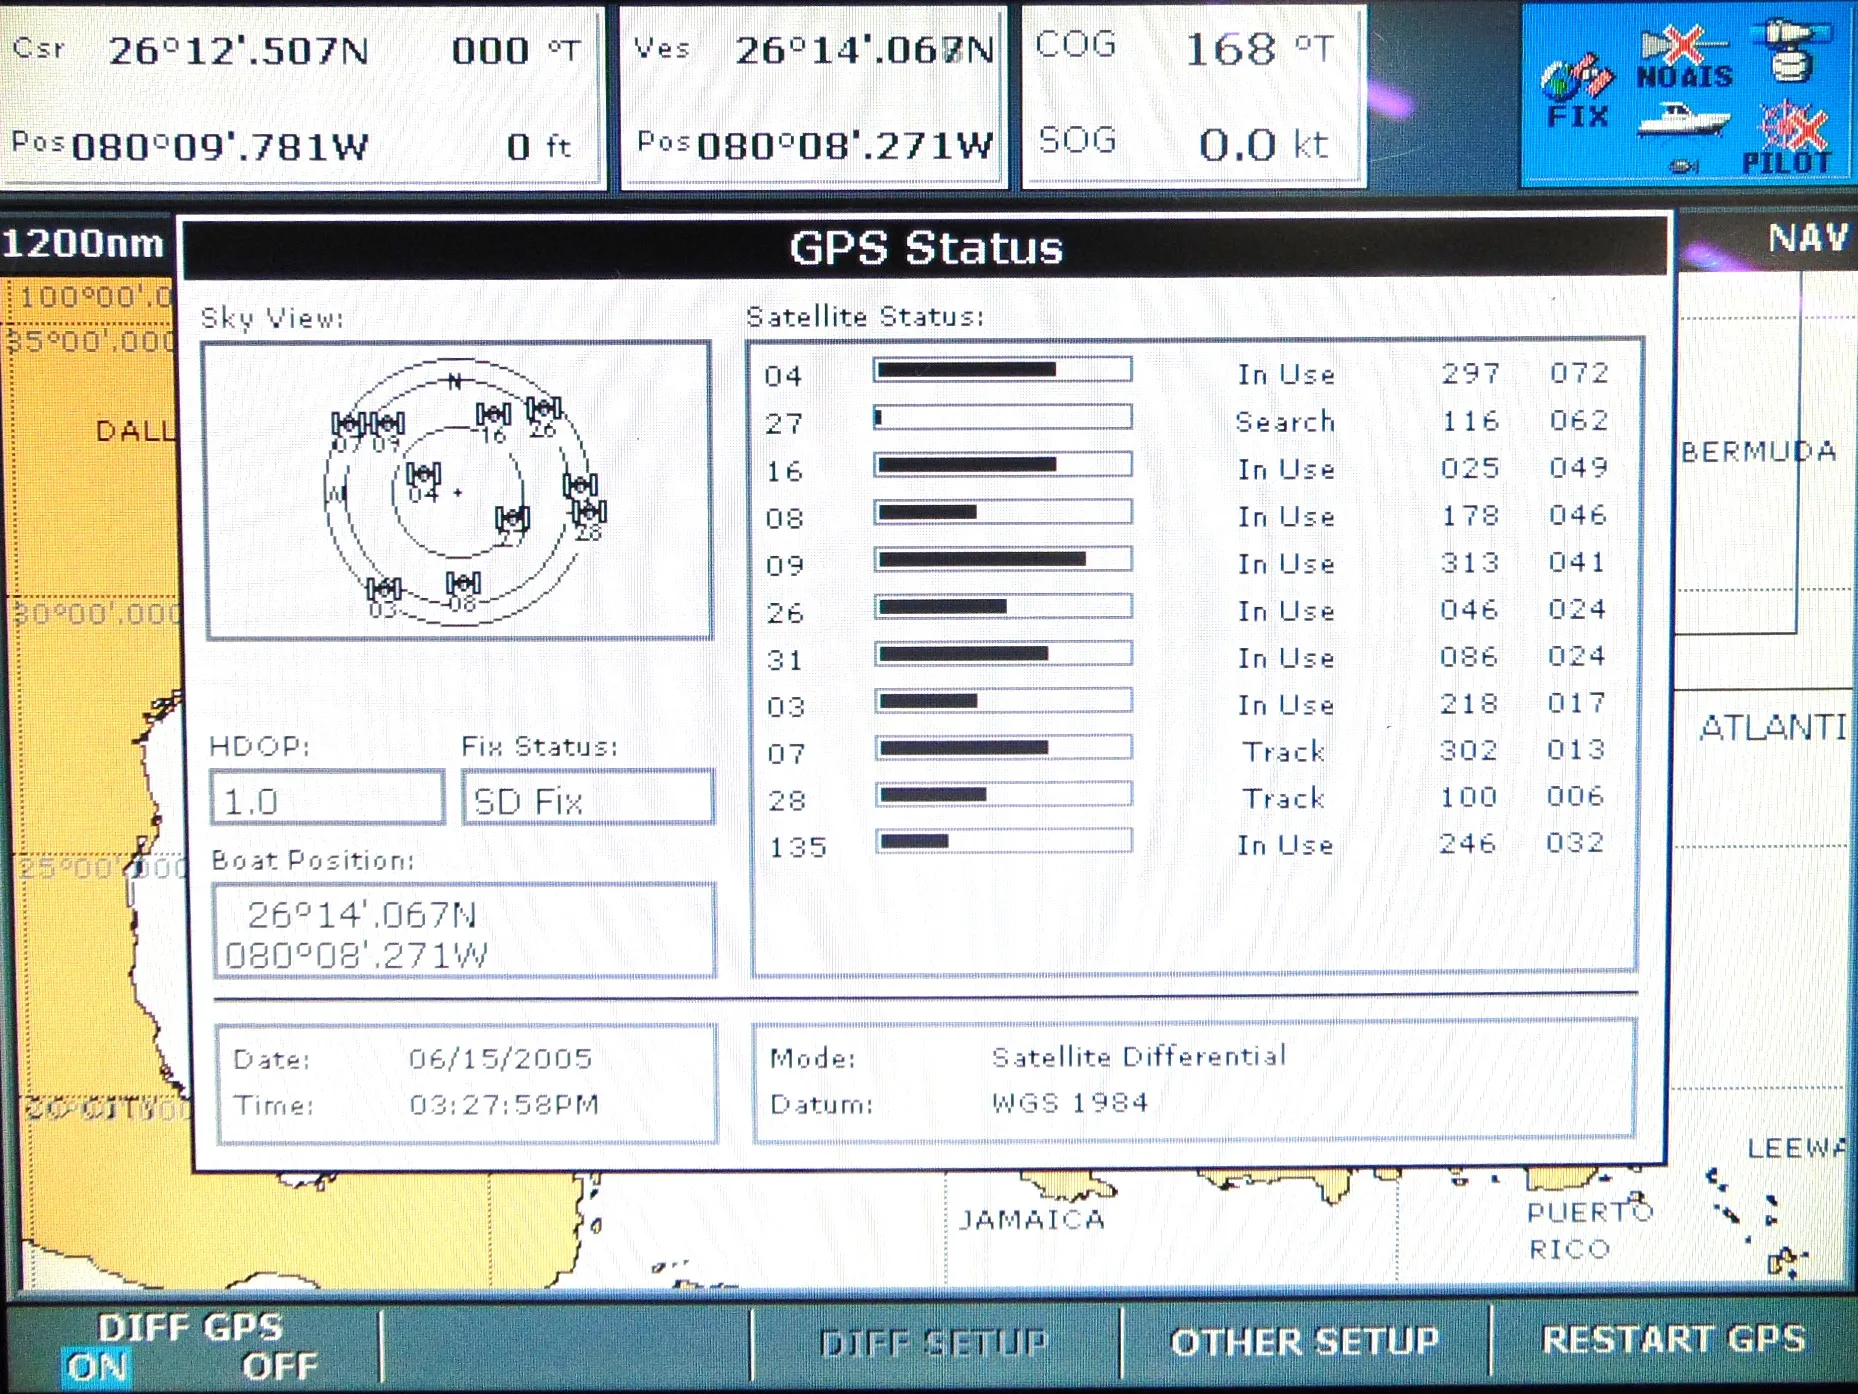Click signal strength bar for satellite 27
Screen dimensions: 1858x1394
[x=1003, y=417]
